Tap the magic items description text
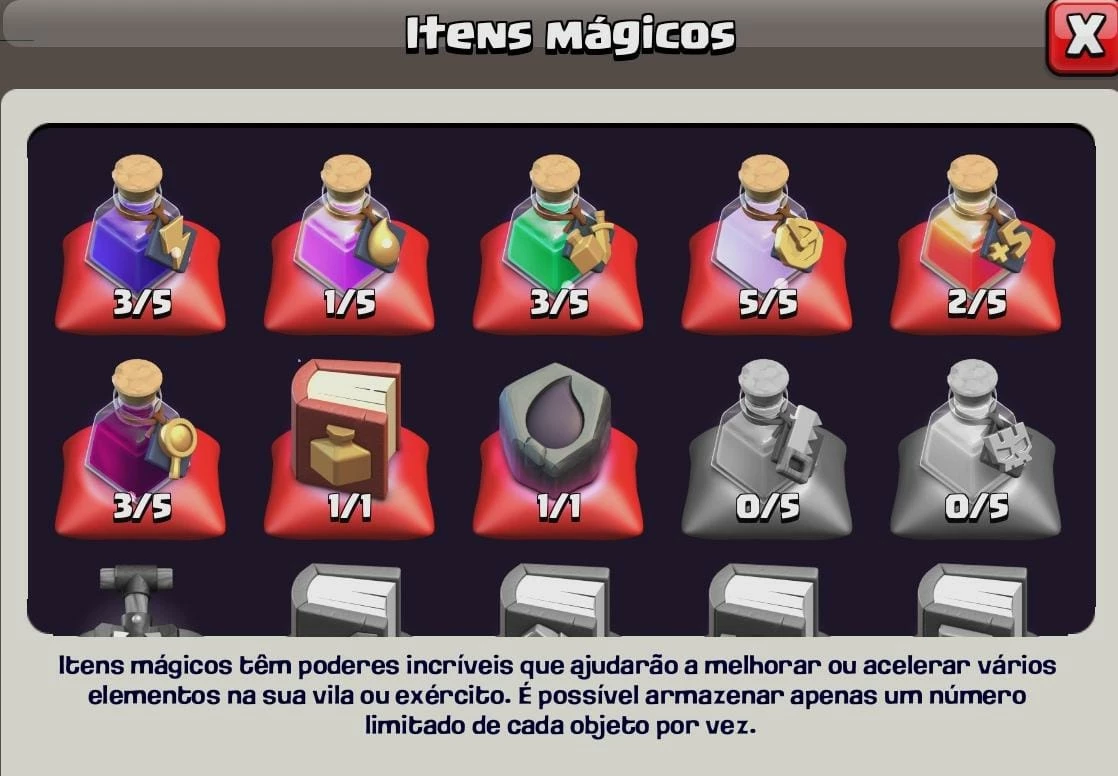The image size is (1118, 776). 558,695
